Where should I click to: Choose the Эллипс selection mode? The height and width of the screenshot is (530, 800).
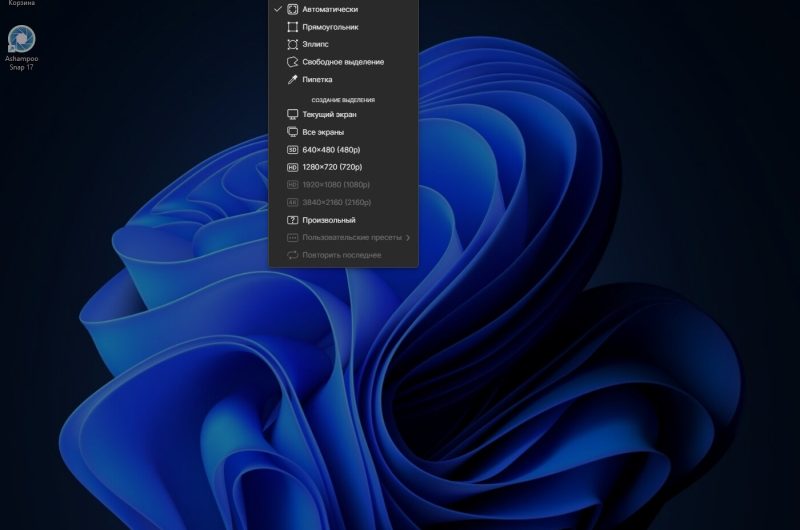pos(343,44)
